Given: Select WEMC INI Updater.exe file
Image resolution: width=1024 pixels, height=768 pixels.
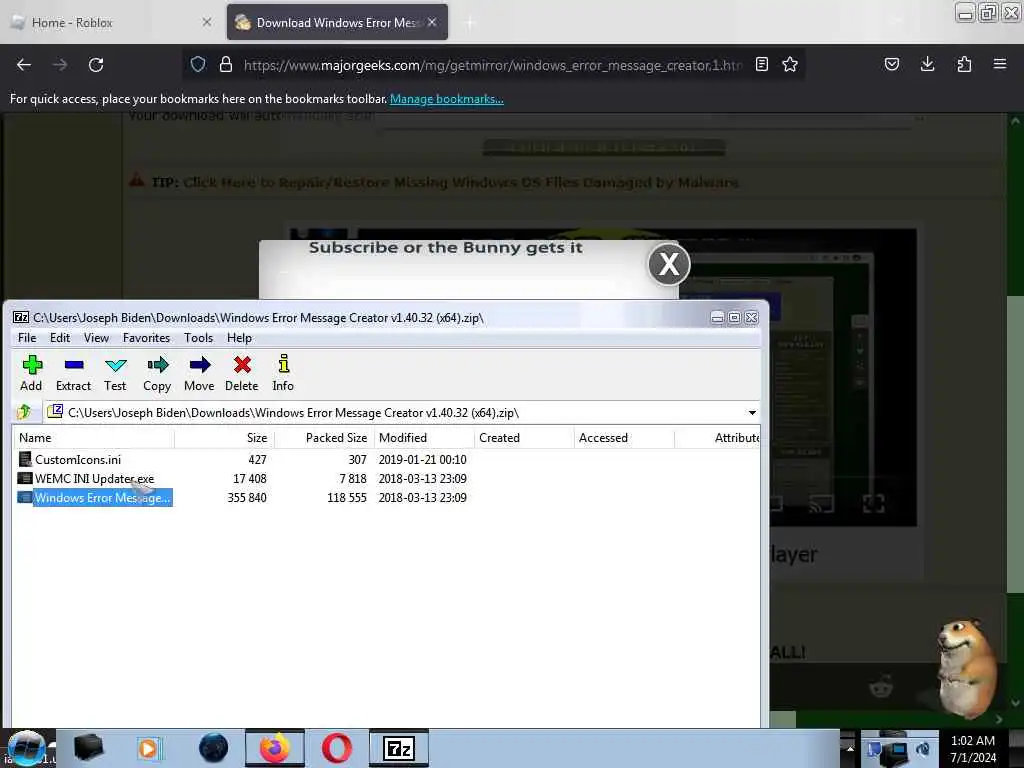Looking at the screenshot, I should (94, 479).
